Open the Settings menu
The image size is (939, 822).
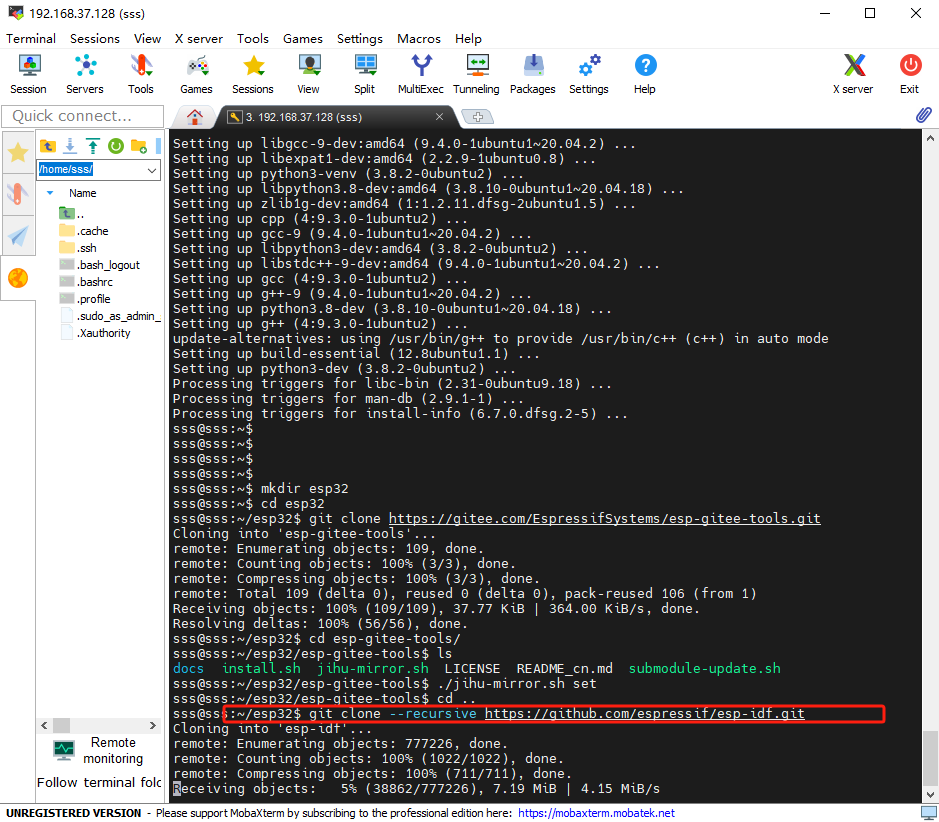[359, 38]
